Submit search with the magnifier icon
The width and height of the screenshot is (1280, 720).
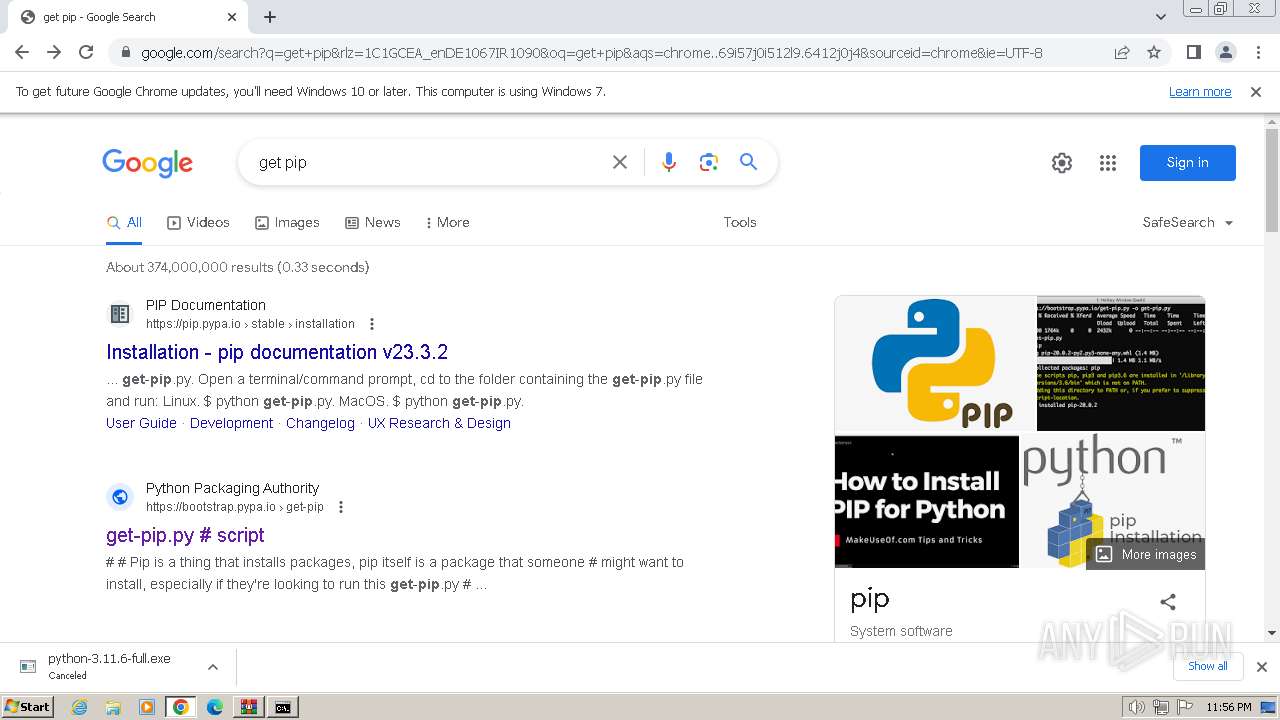tap(748, 162)
